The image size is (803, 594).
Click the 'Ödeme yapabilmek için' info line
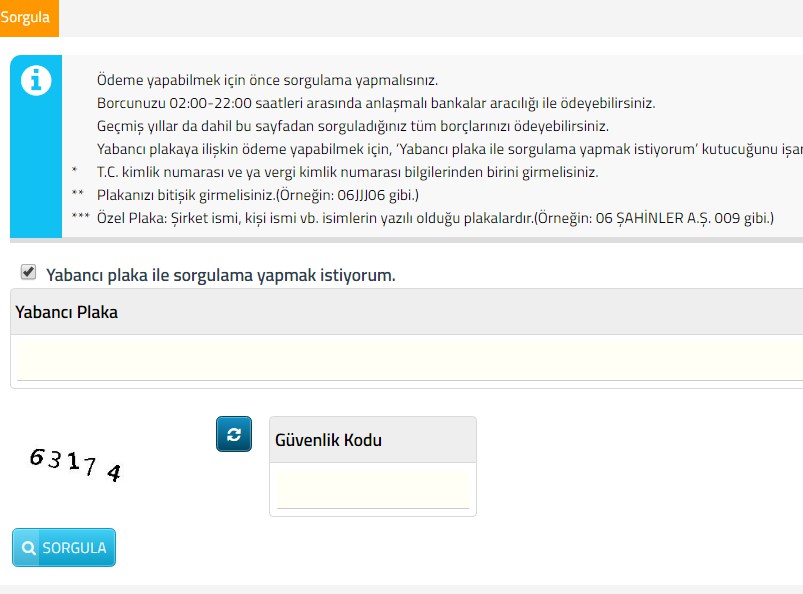[267, 80]
